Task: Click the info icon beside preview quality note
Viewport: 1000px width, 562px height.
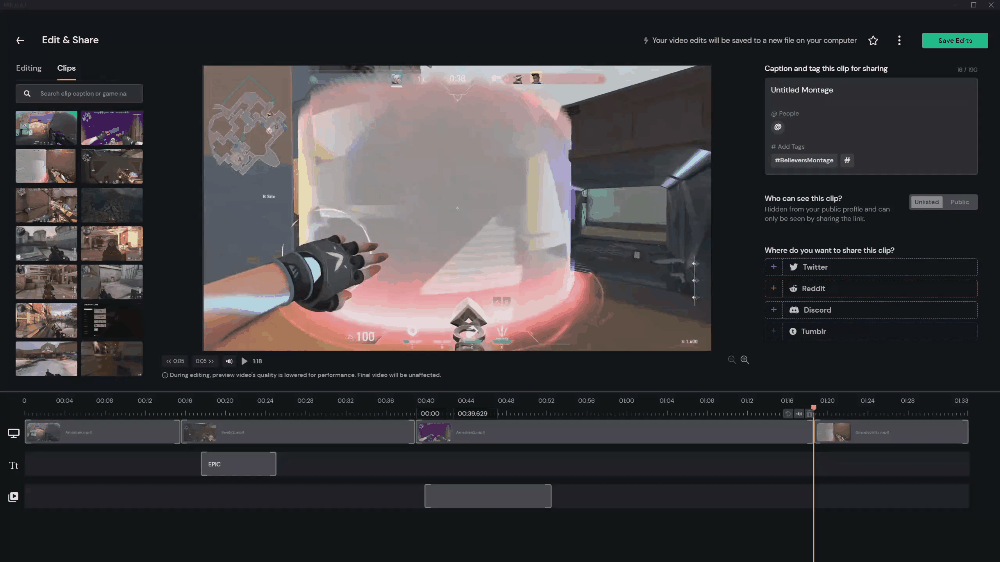Action: 165,375
